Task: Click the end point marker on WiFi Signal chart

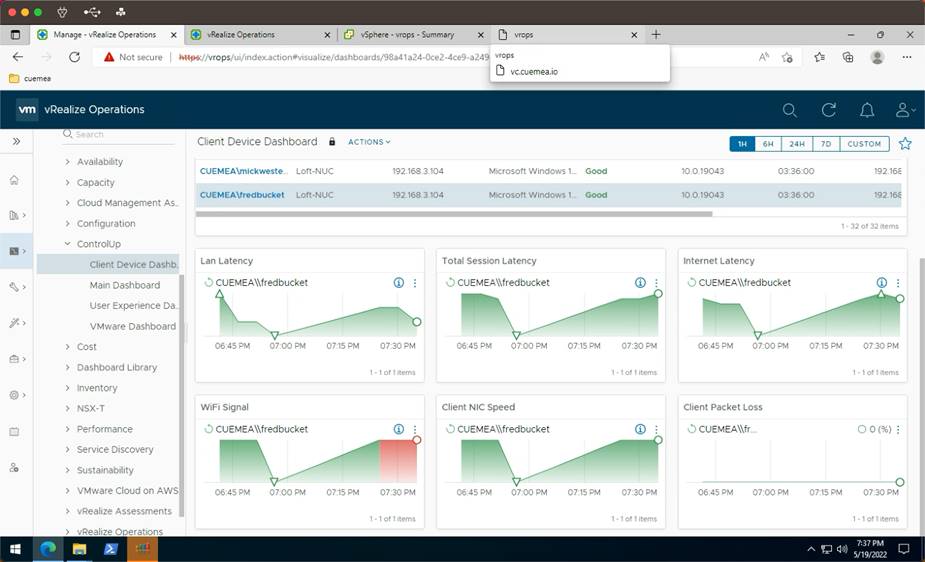Action: (x=416, y=440)
